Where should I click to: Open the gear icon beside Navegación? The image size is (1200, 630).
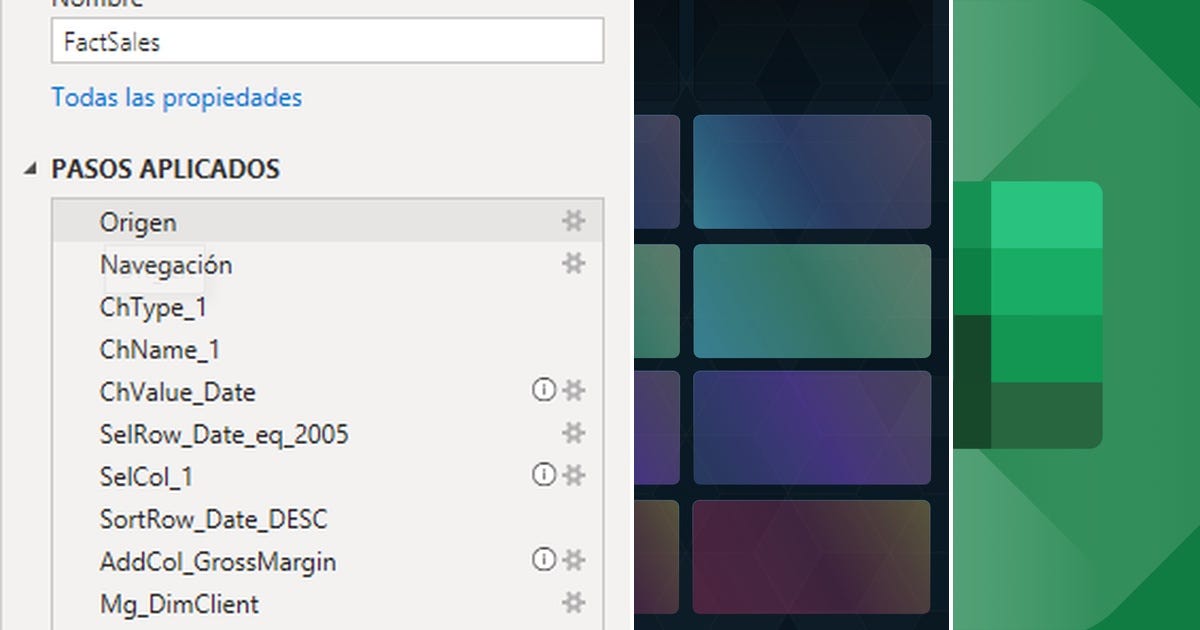tap(573, 264)
